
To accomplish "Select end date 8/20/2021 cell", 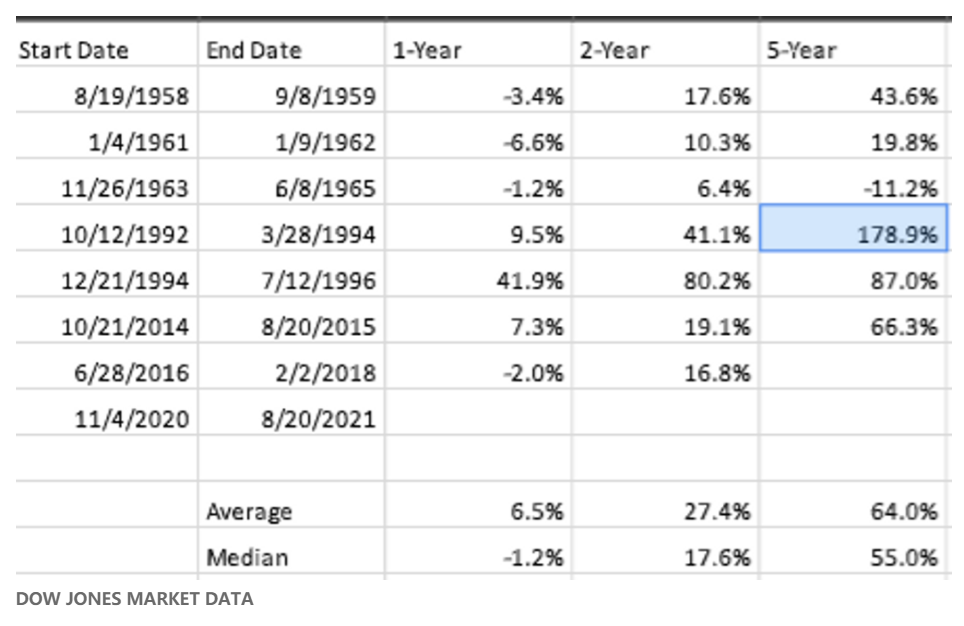I will click(319, 419).
